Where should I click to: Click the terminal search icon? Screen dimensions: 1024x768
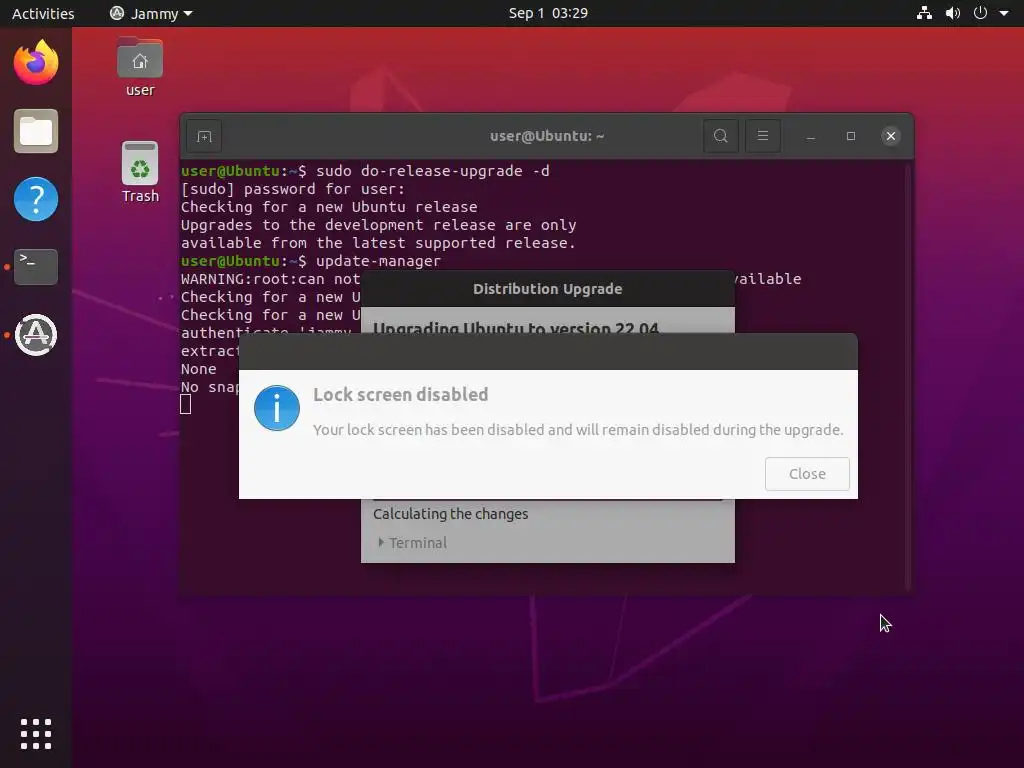720,136
